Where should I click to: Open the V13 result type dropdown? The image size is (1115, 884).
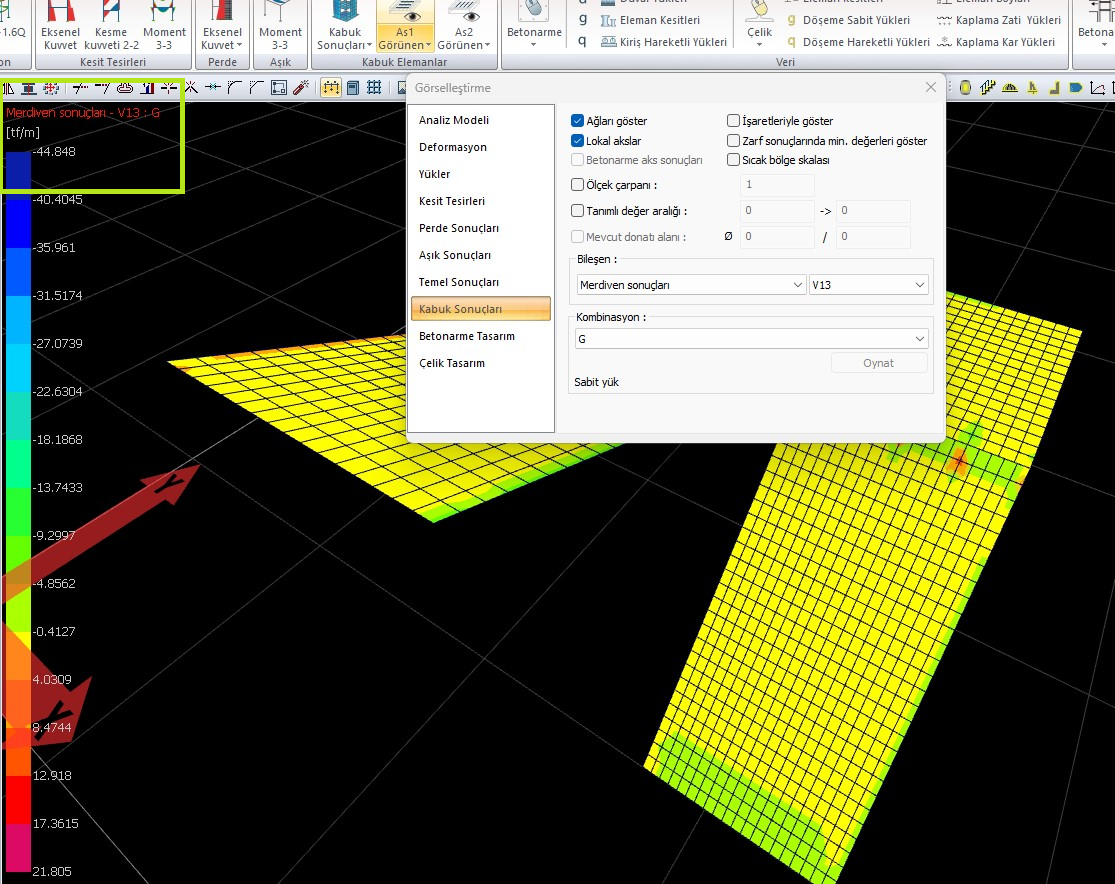click(868, 285)
